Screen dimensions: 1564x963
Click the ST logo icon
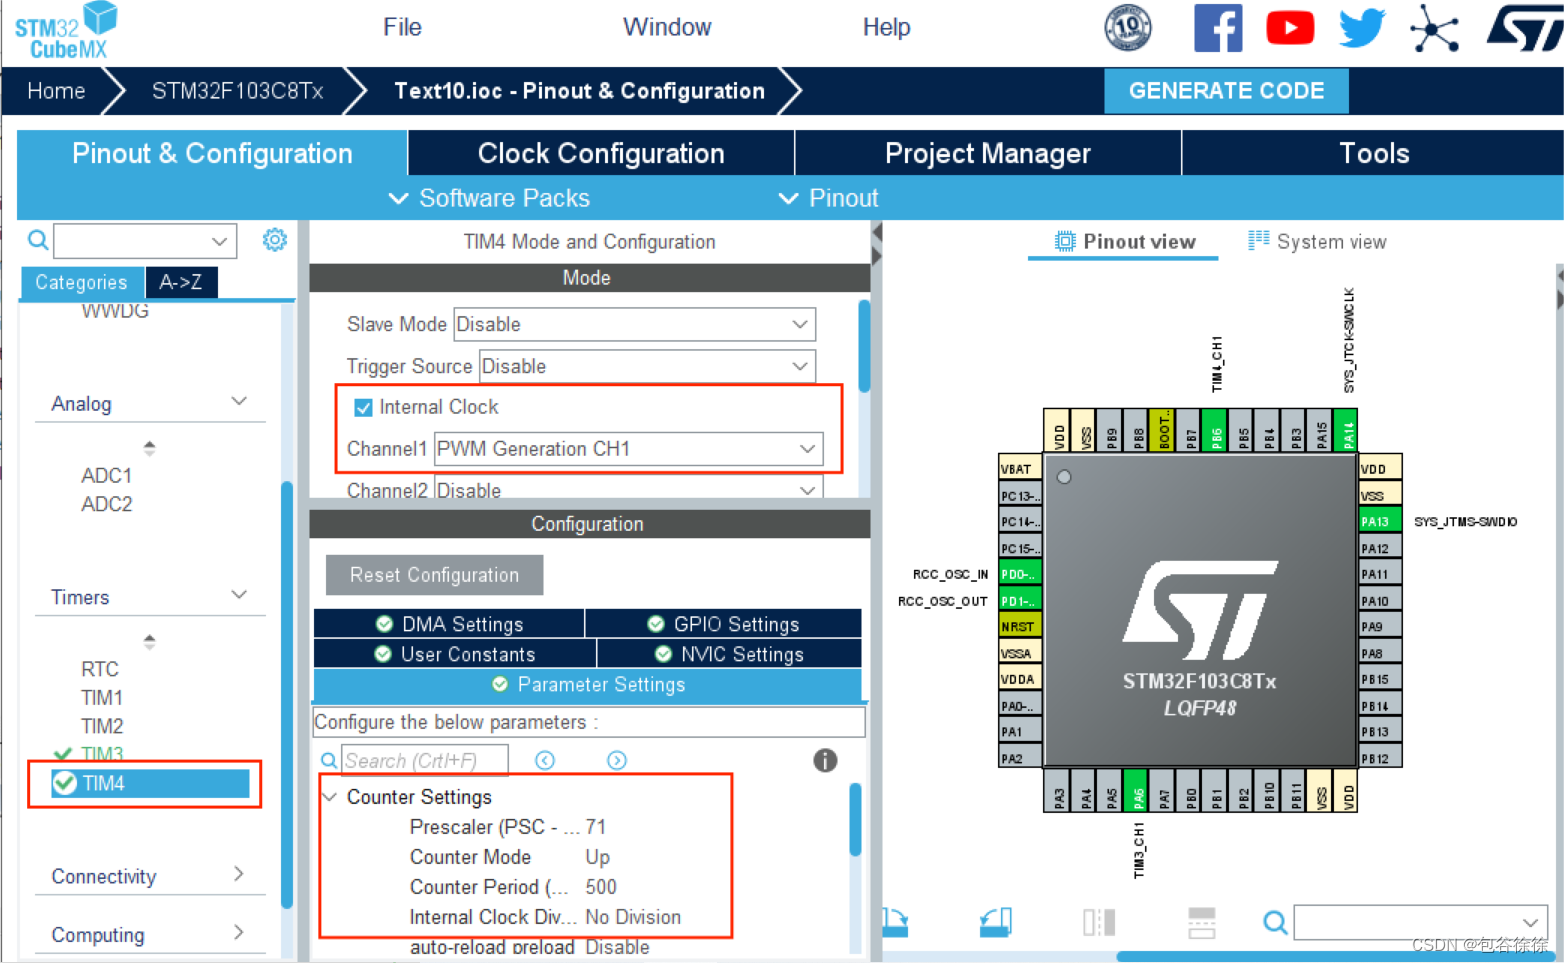[1524, 28]
